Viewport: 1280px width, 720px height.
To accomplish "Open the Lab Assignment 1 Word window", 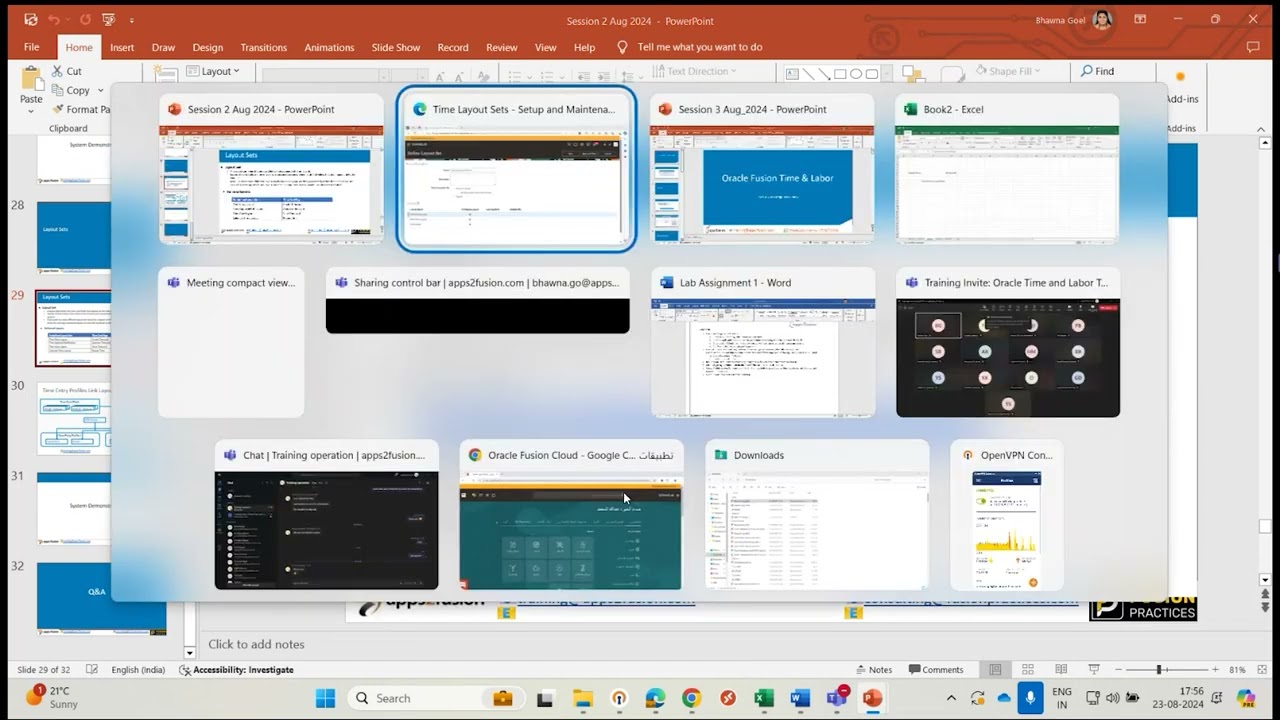I will tap(763, 342).
